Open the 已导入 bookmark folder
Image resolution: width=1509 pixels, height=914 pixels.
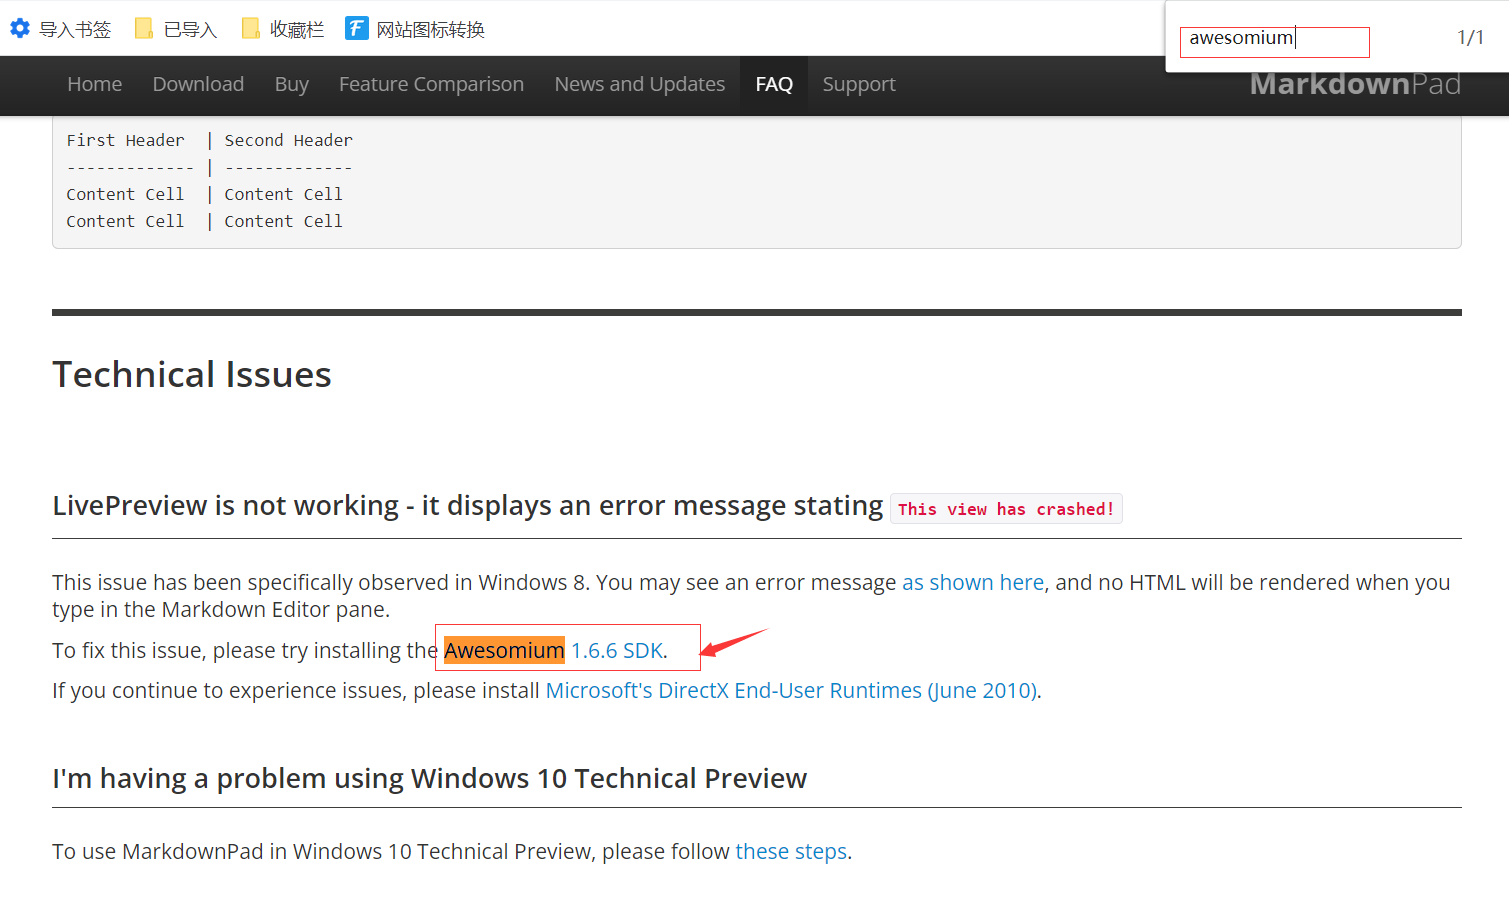176,30
